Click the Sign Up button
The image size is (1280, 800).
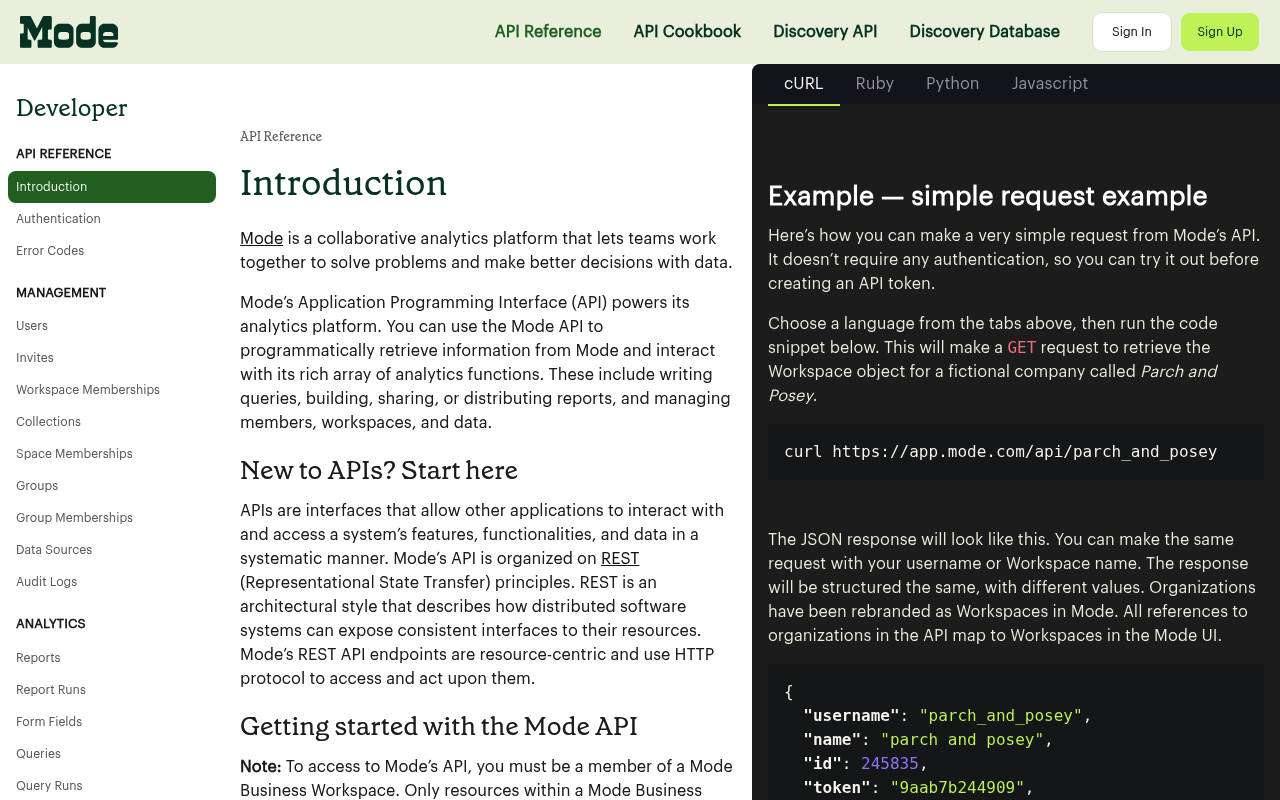pos(1220,32)
